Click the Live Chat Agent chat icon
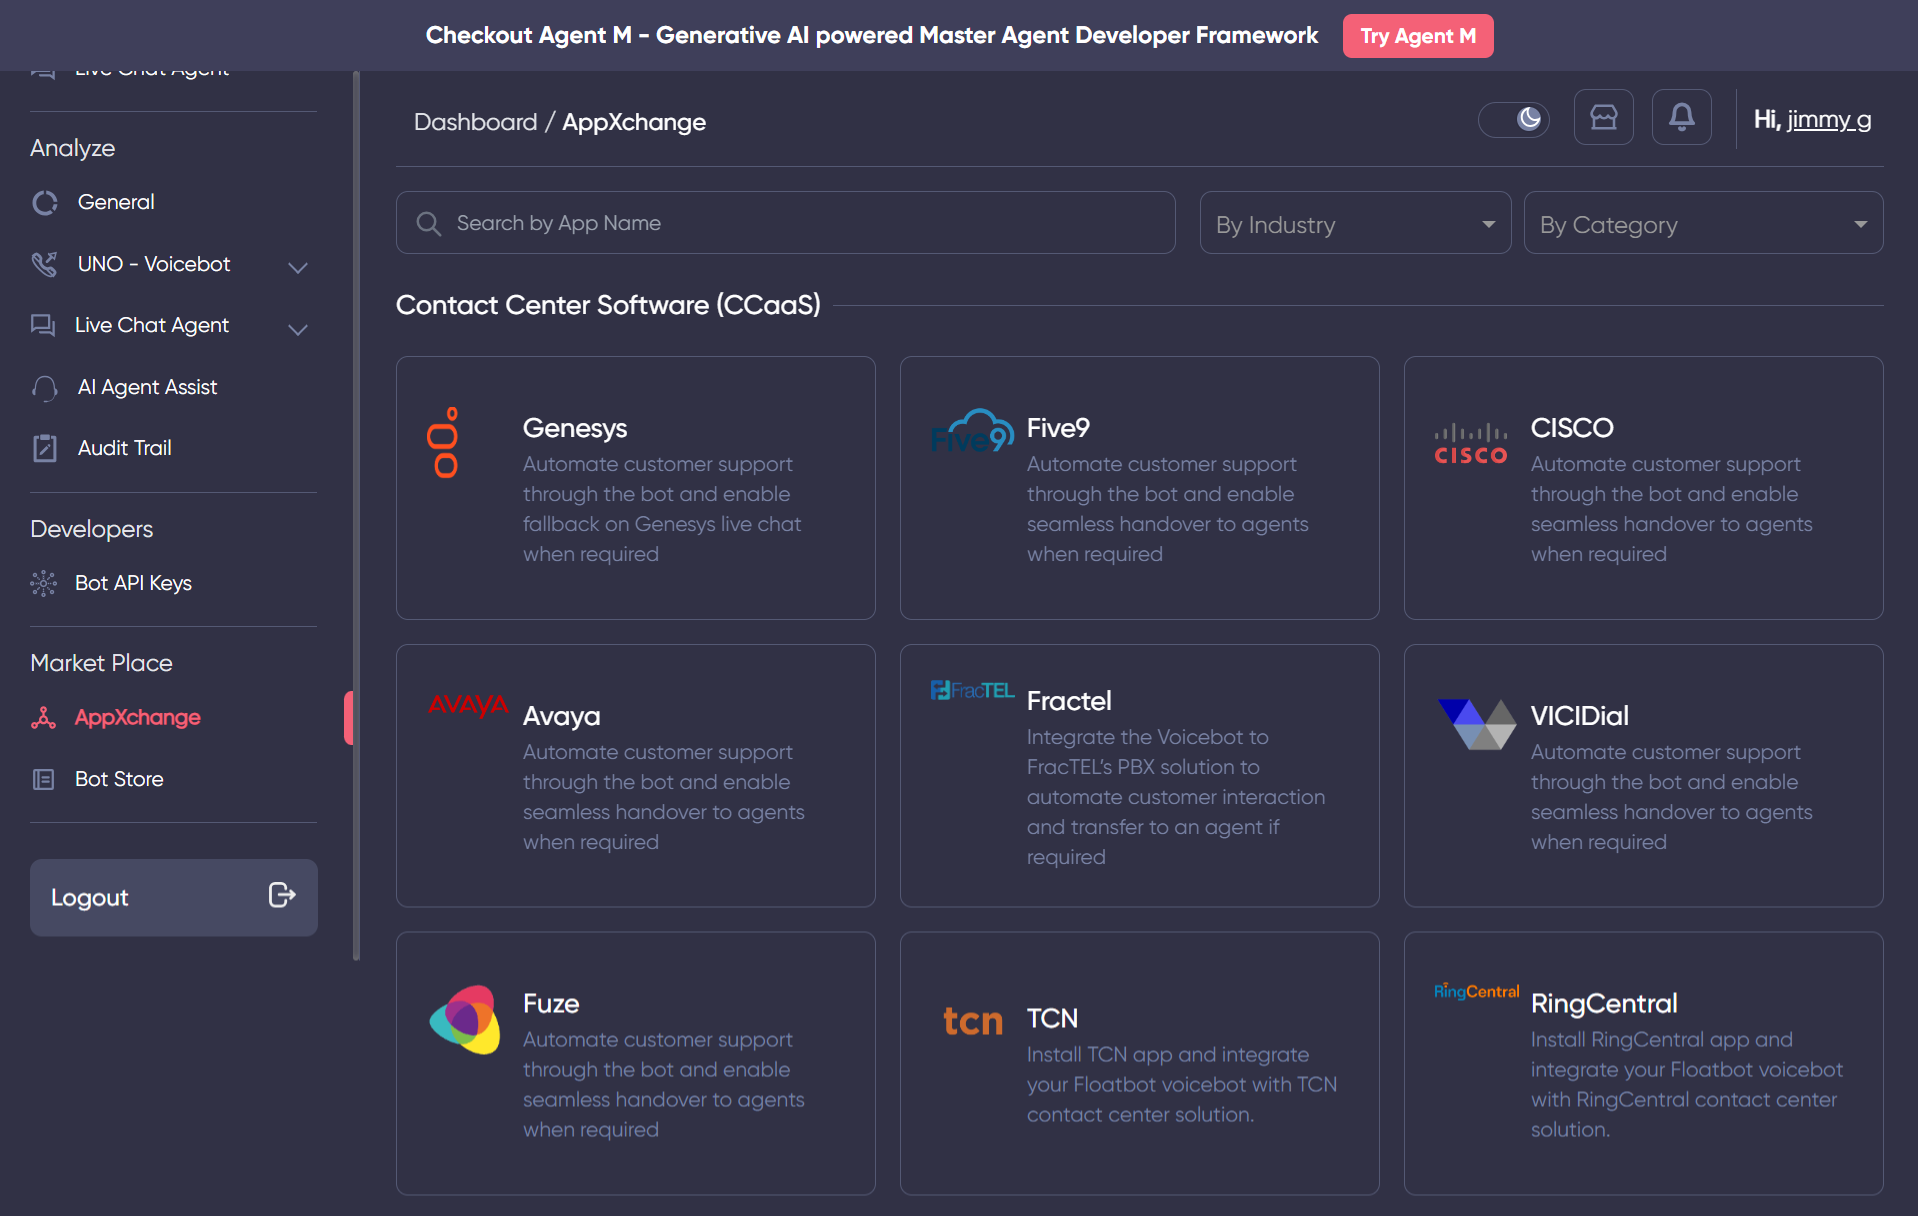Viewport: 1918px width, 1216px height. point(43,325)
